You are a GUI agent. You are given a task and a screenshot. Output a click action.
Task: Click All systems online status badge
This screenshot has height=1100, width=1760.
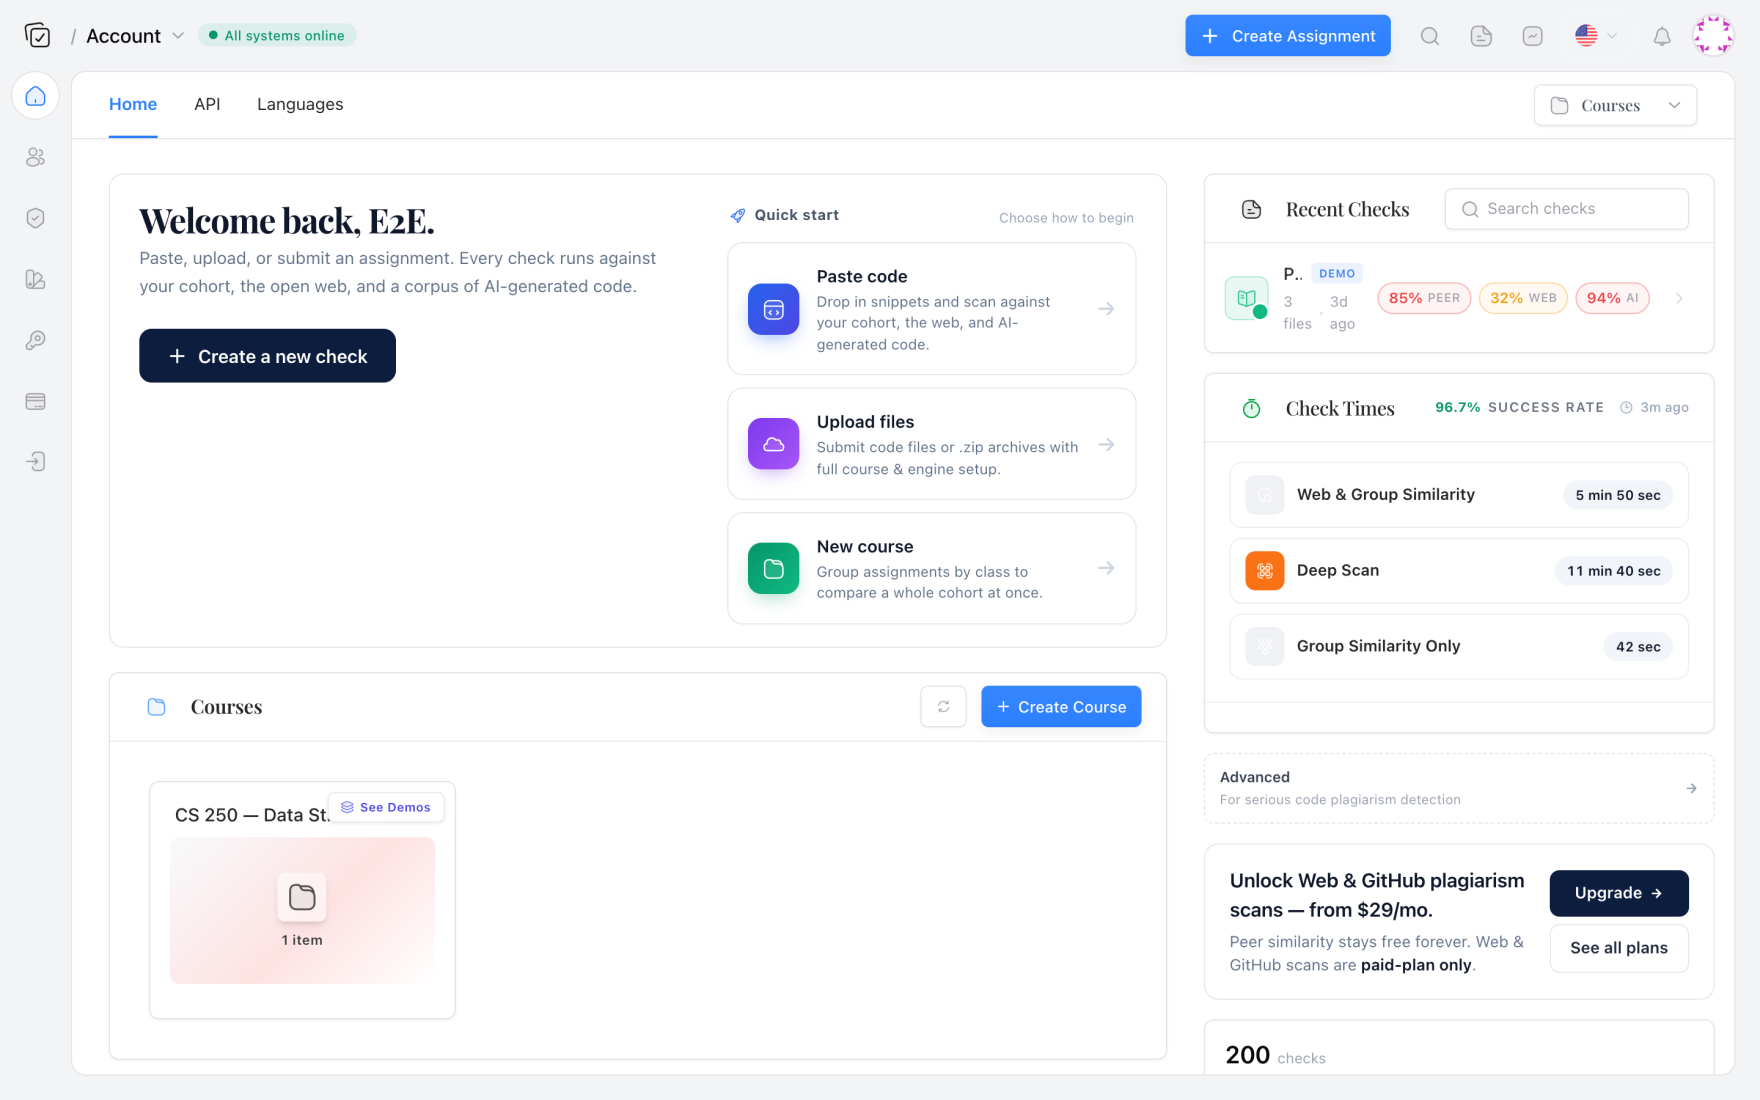point(277,36)
